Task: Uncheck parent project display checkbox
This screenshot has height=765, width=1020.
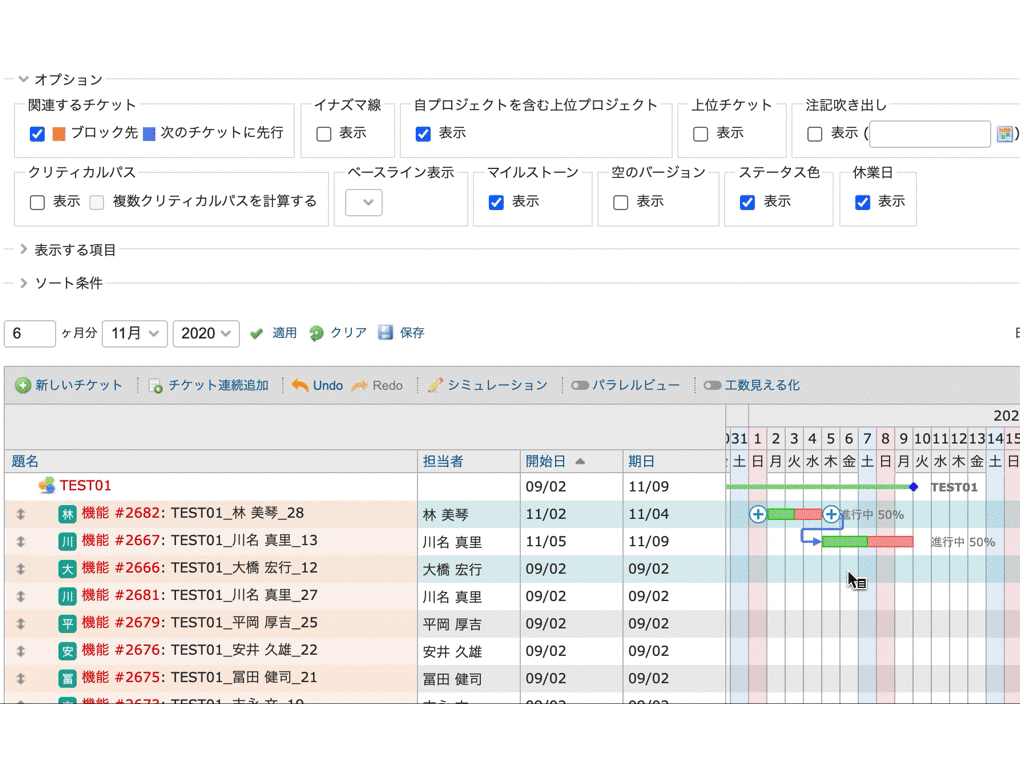Action: (x=423, y=134)
